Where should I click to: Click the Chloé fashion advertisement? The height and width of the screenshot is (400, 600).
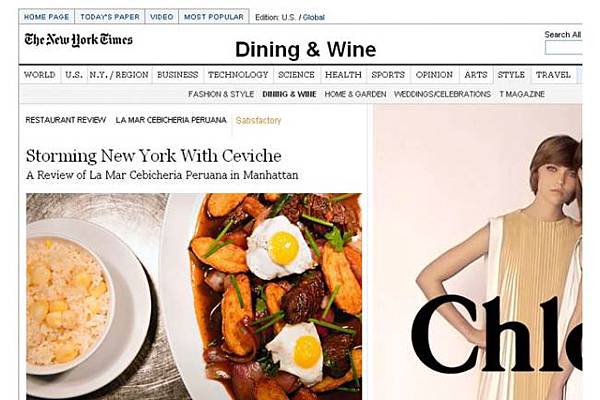click(478, 253)
